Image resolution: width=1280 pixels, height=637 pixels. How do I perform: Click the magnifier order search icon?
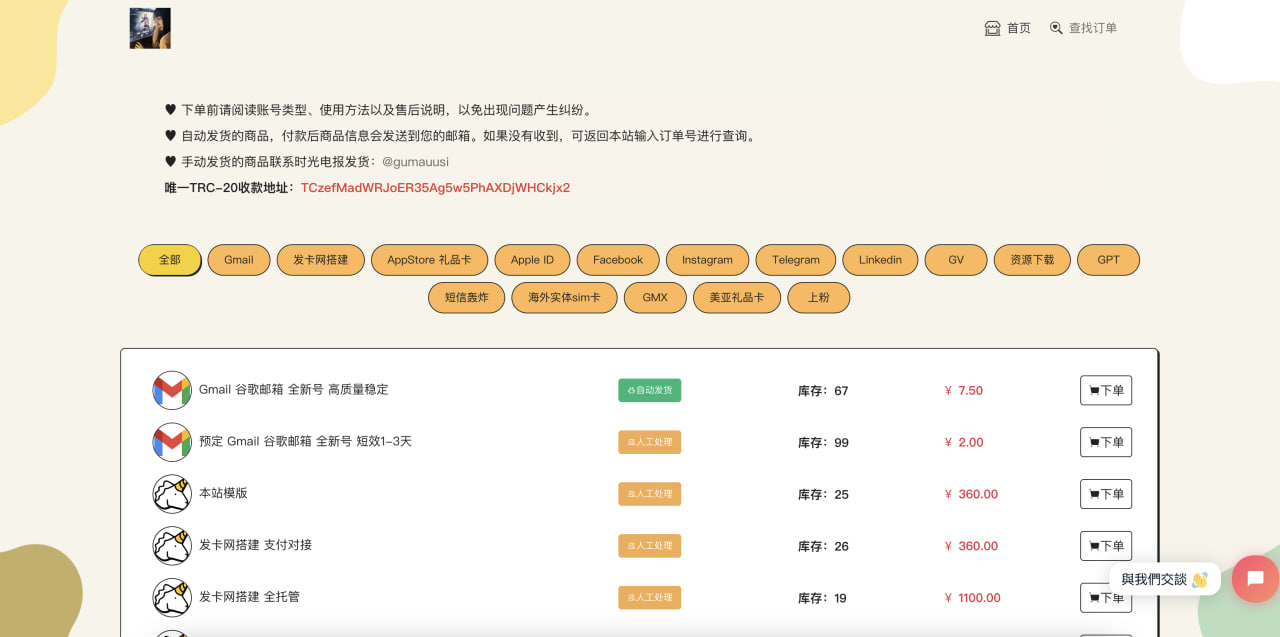pos(1056,28)
